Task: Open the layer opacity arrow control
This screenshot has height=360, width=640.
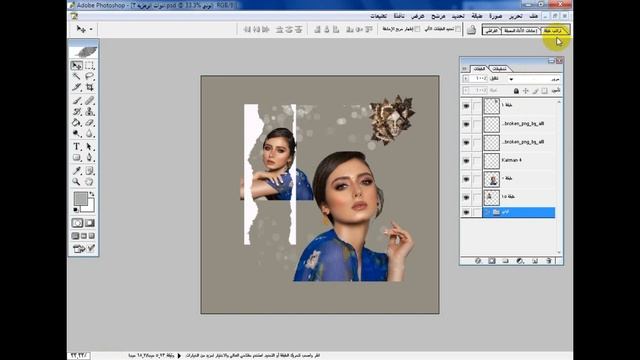Action: point(465,78)
